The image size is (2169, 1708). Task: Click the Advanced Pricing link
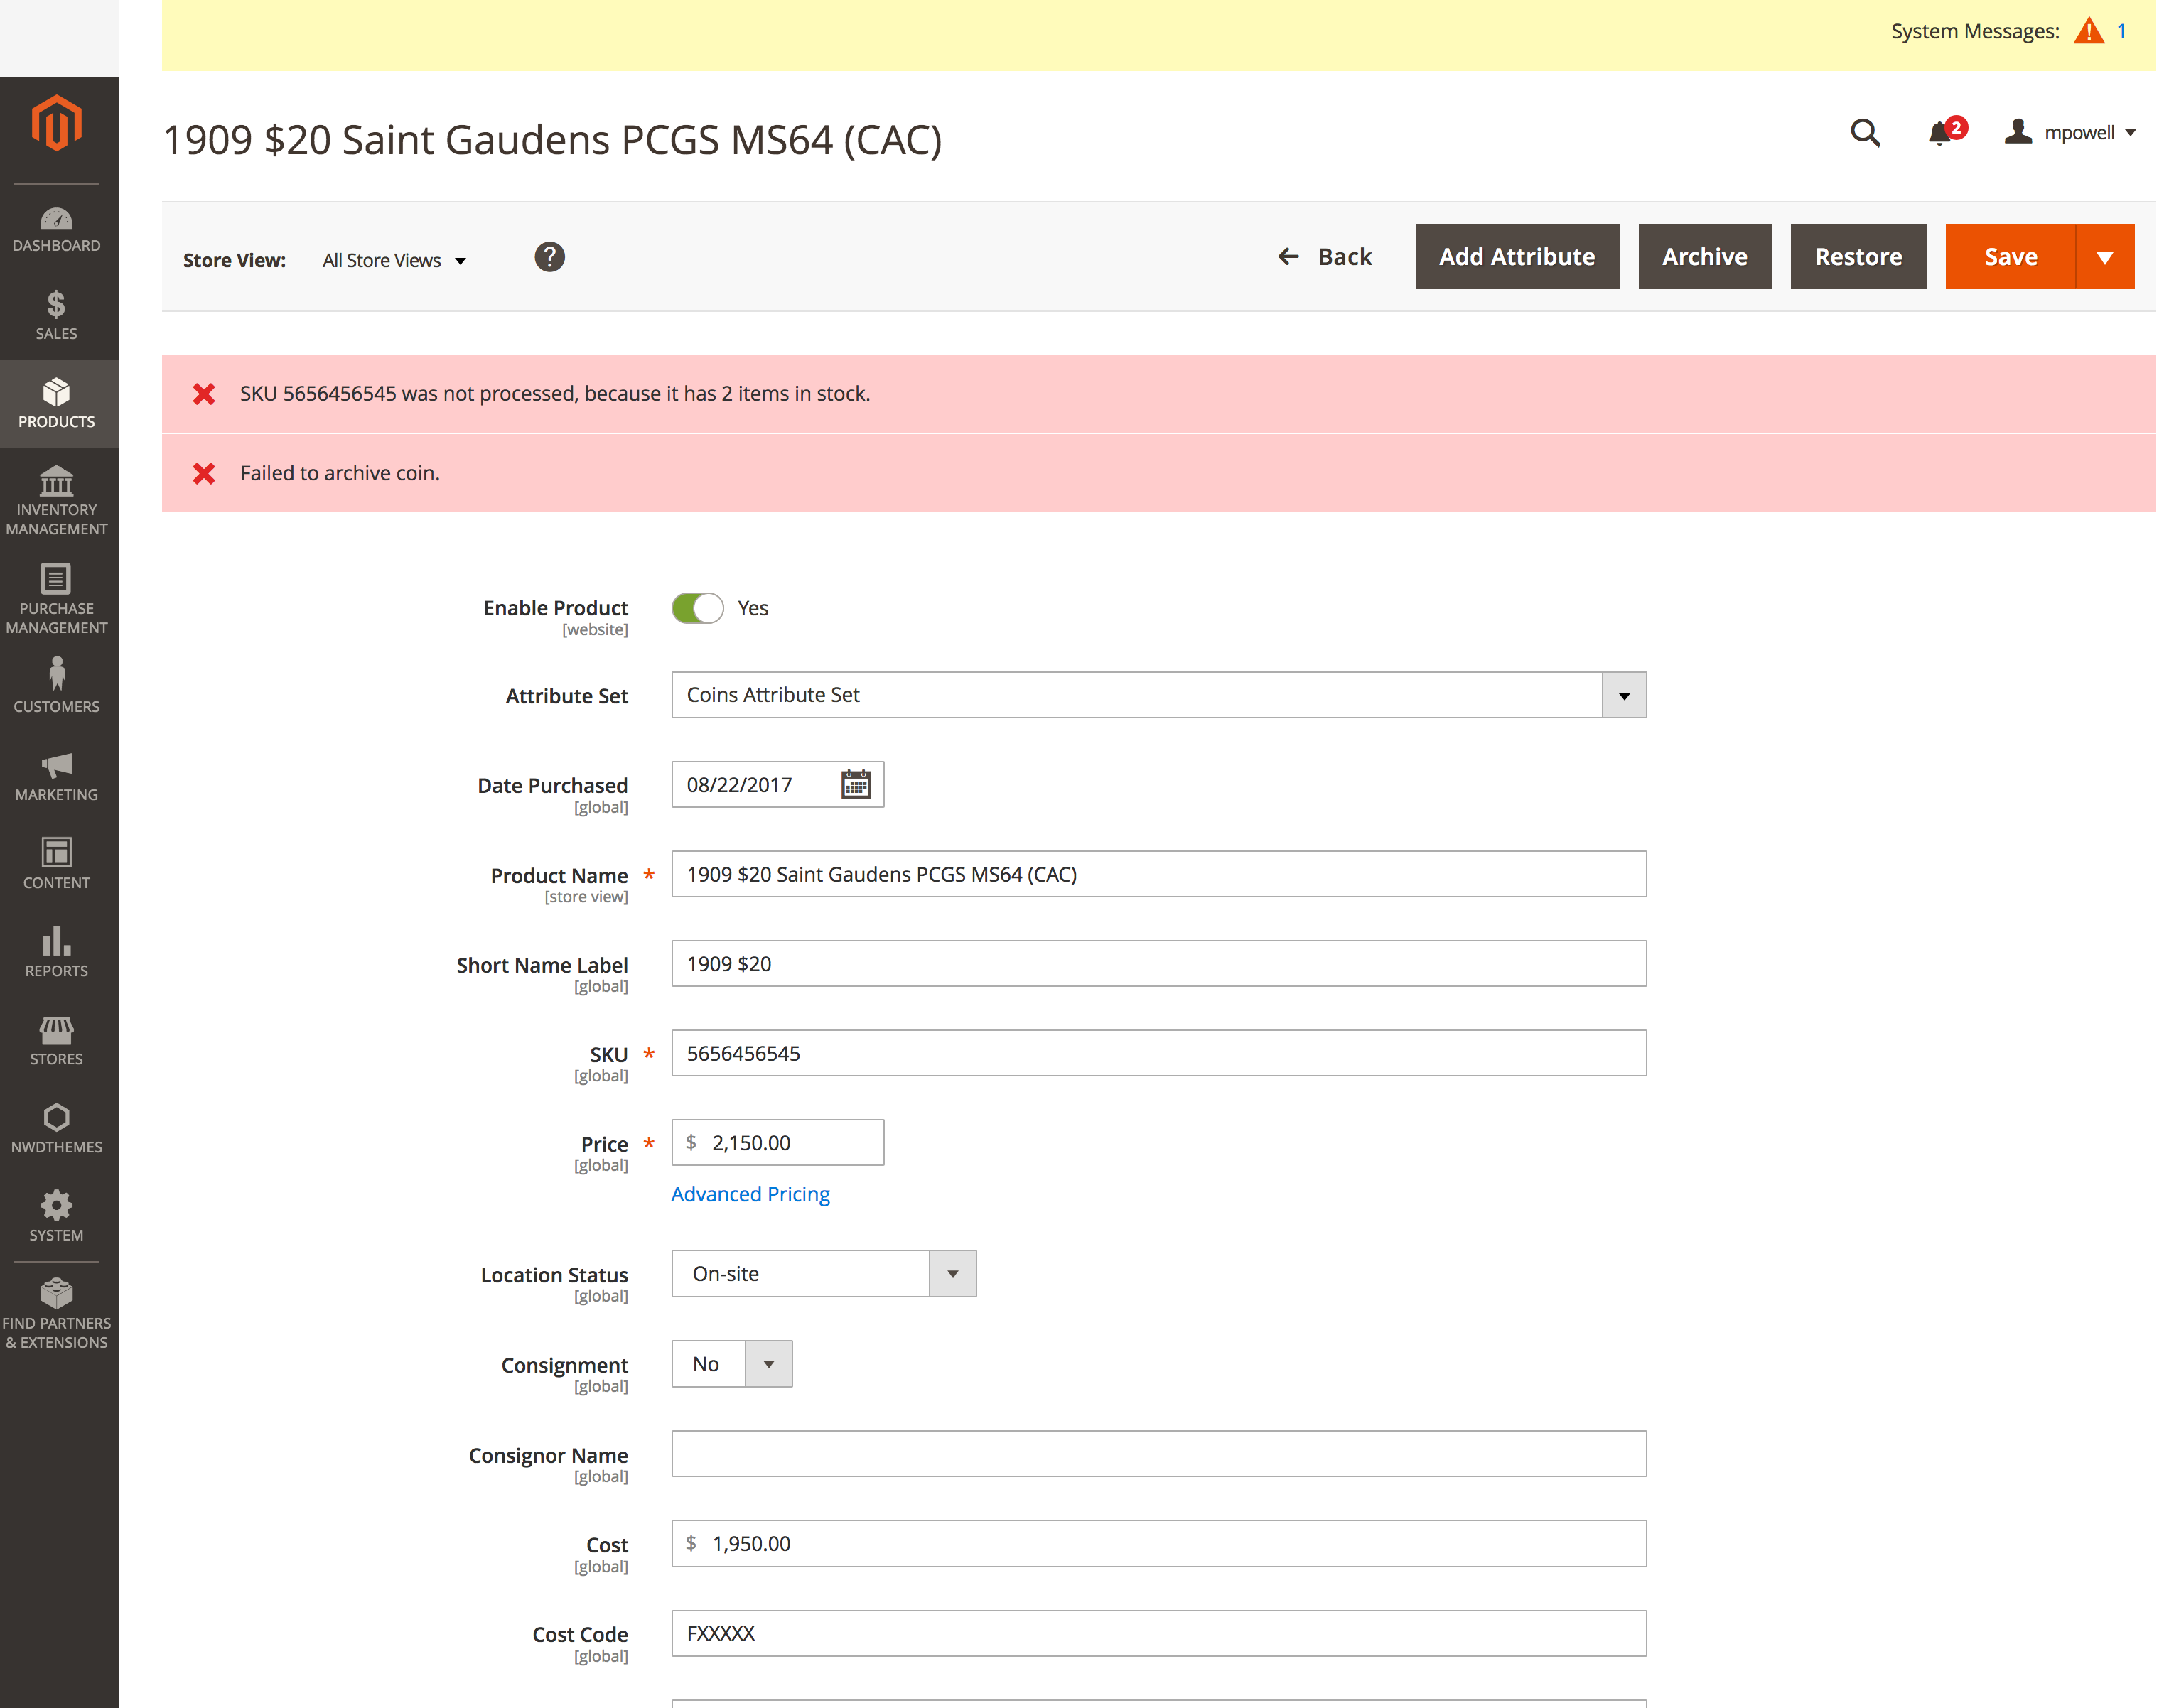[750, 1194]
